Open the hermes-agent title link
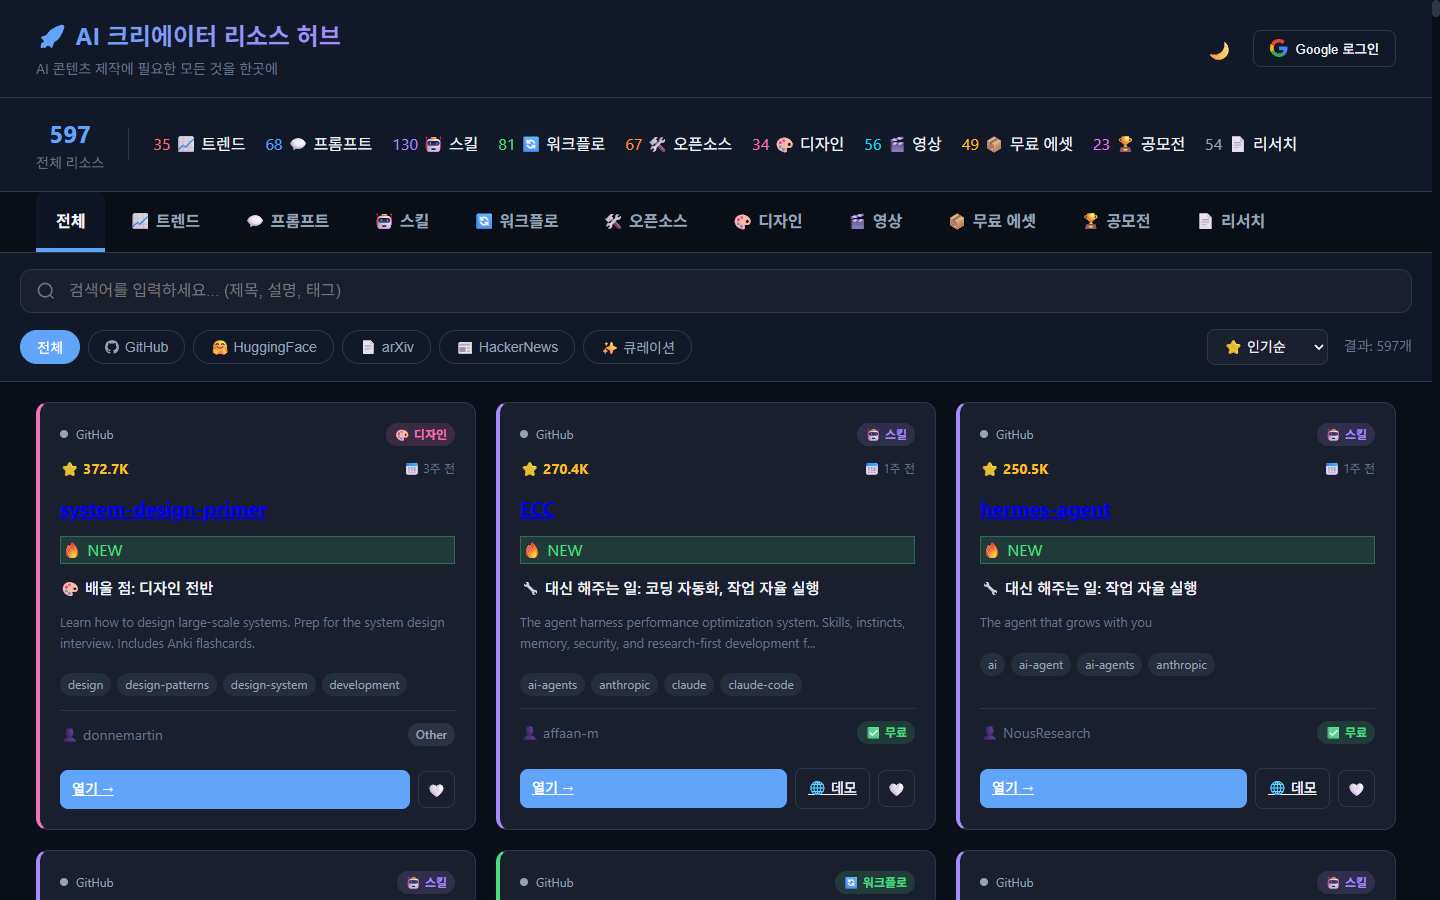 coord(1045,510)
